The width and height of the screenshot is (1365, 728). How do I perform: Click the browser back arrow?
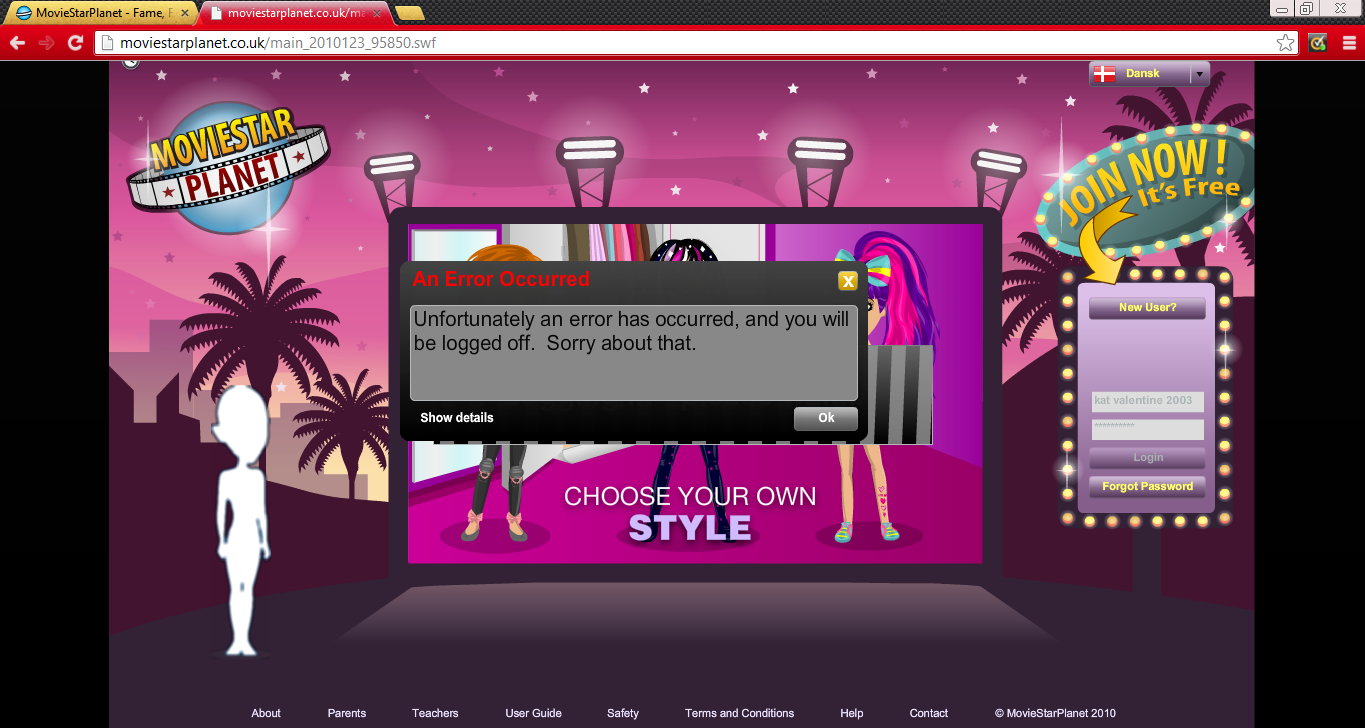18,43
